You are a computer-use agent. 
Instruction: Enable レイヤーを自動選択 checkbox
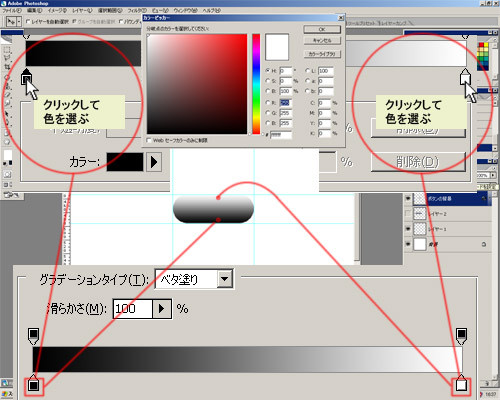pos(28,22)
